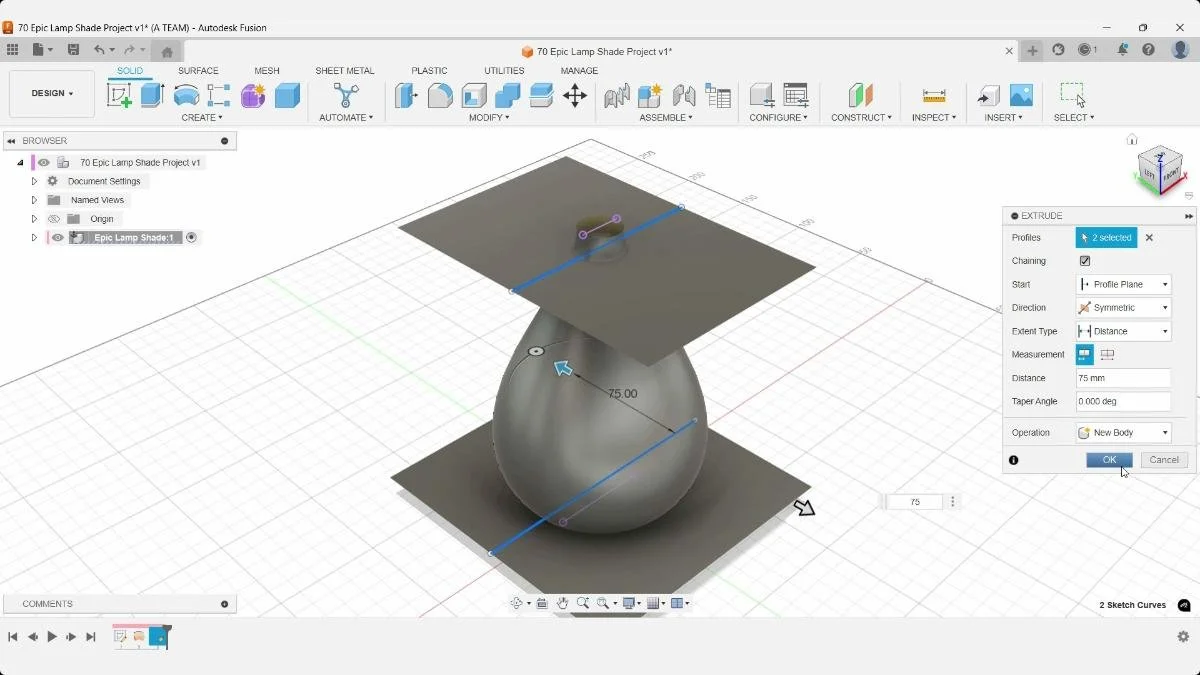Switch to the SHEET METAL tab
This screenshot has height=675, width=1200.
[x=345, y=71]
